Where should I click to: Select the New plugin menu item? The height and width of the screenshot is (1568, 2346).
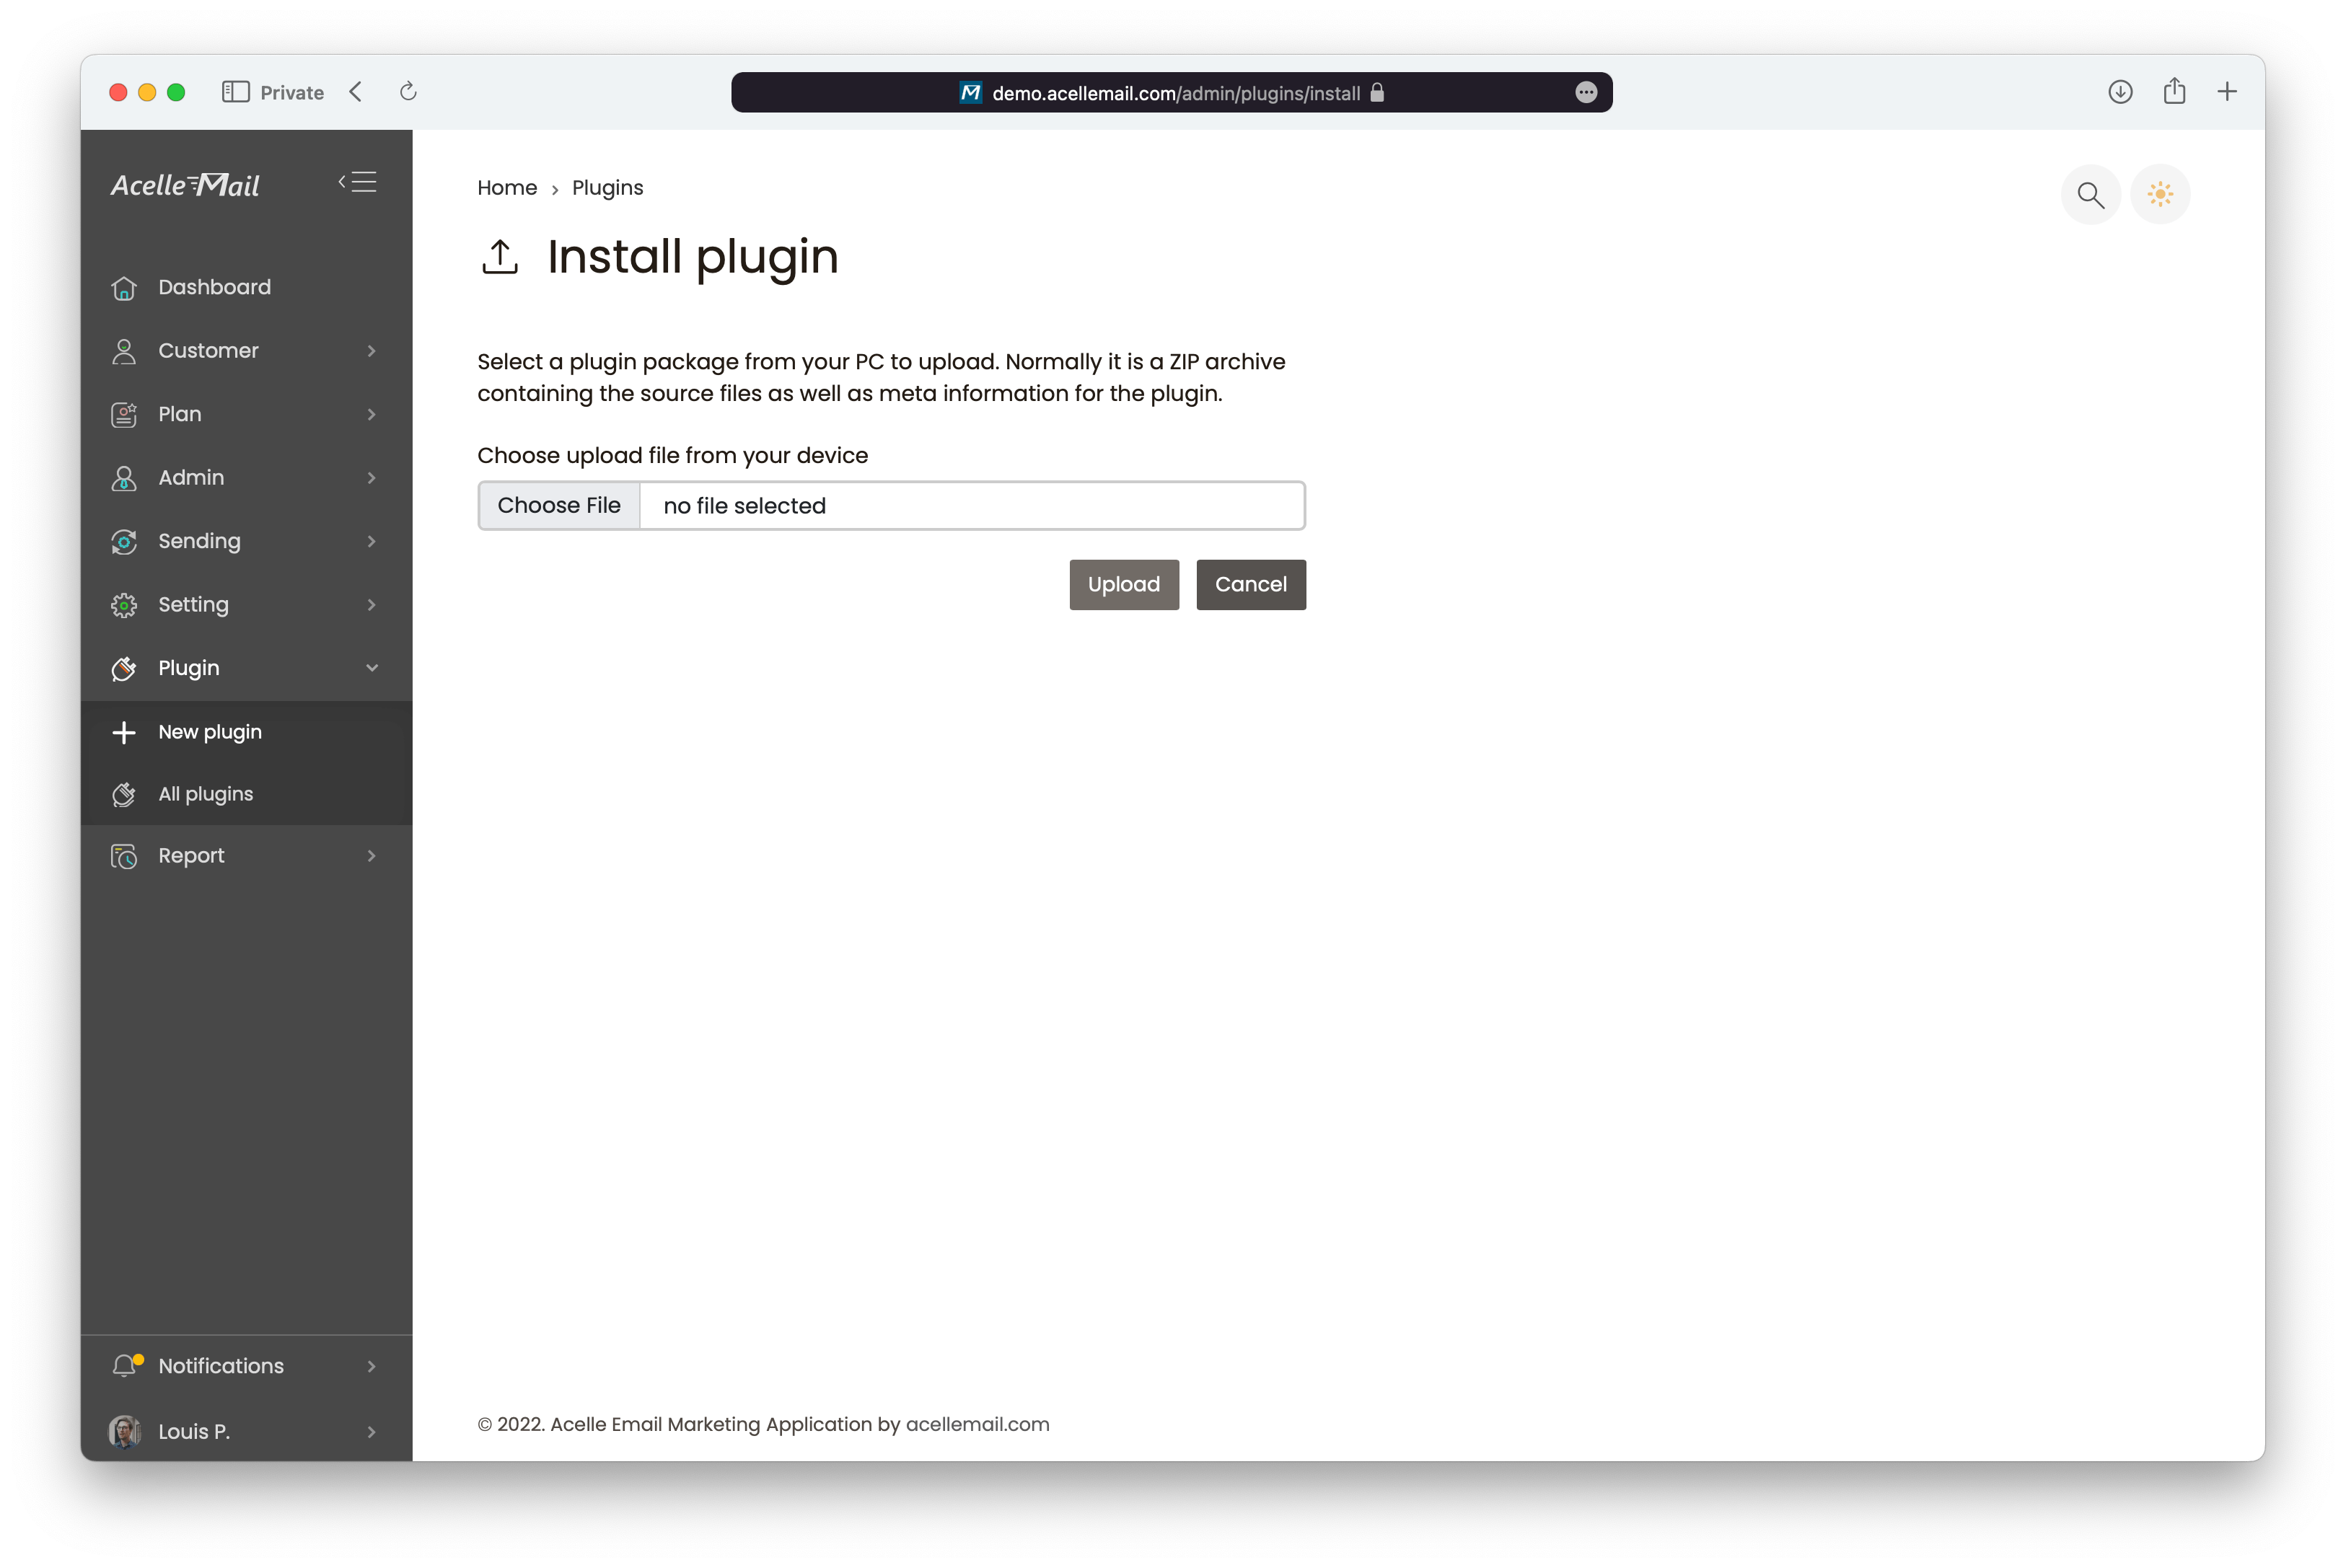(210, 731)
